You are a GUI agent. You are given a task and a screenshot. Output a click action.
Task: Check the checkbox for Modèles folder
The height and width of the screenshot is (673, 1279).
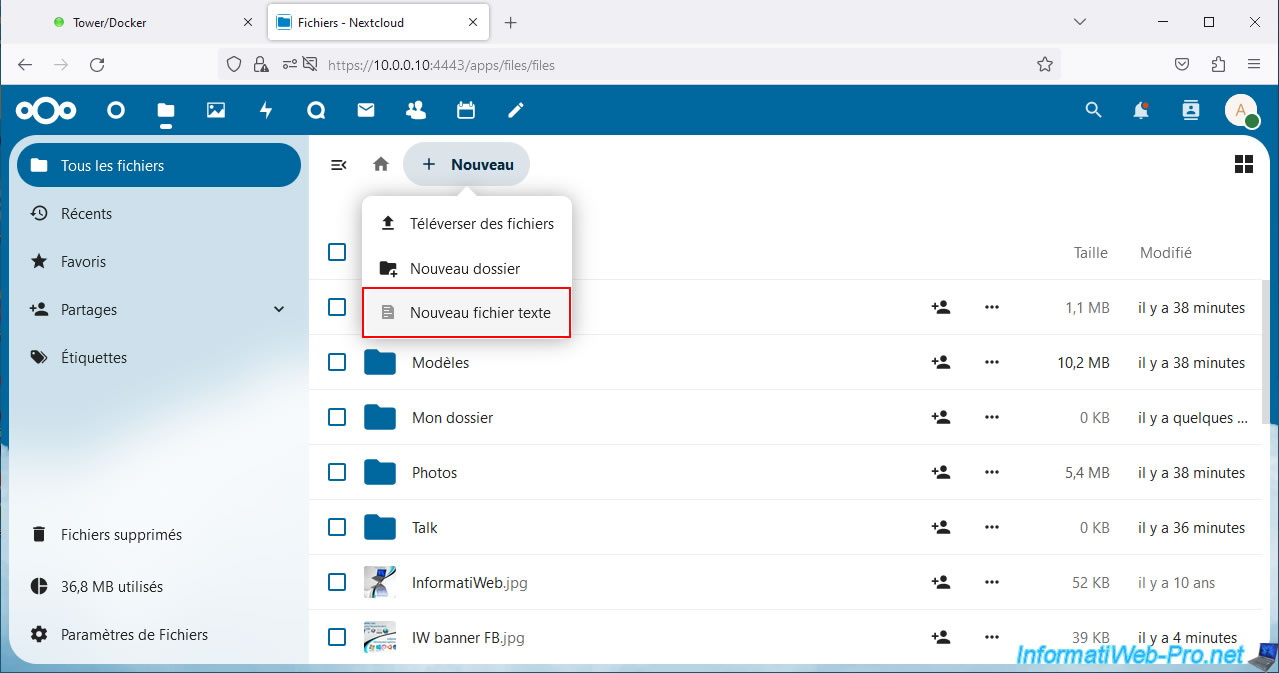(337, 362)
